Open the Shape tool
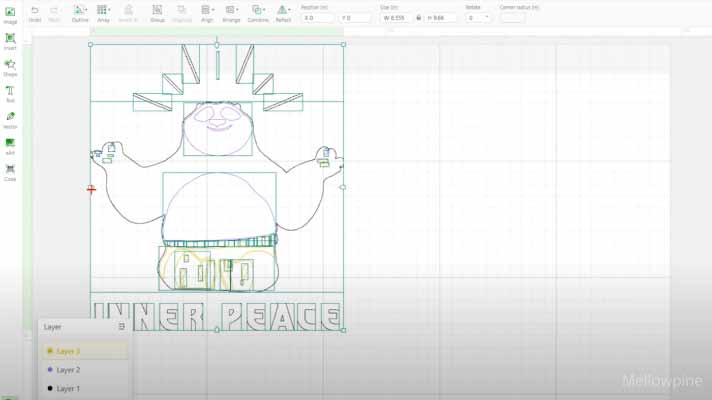 (x=10, y=66)
